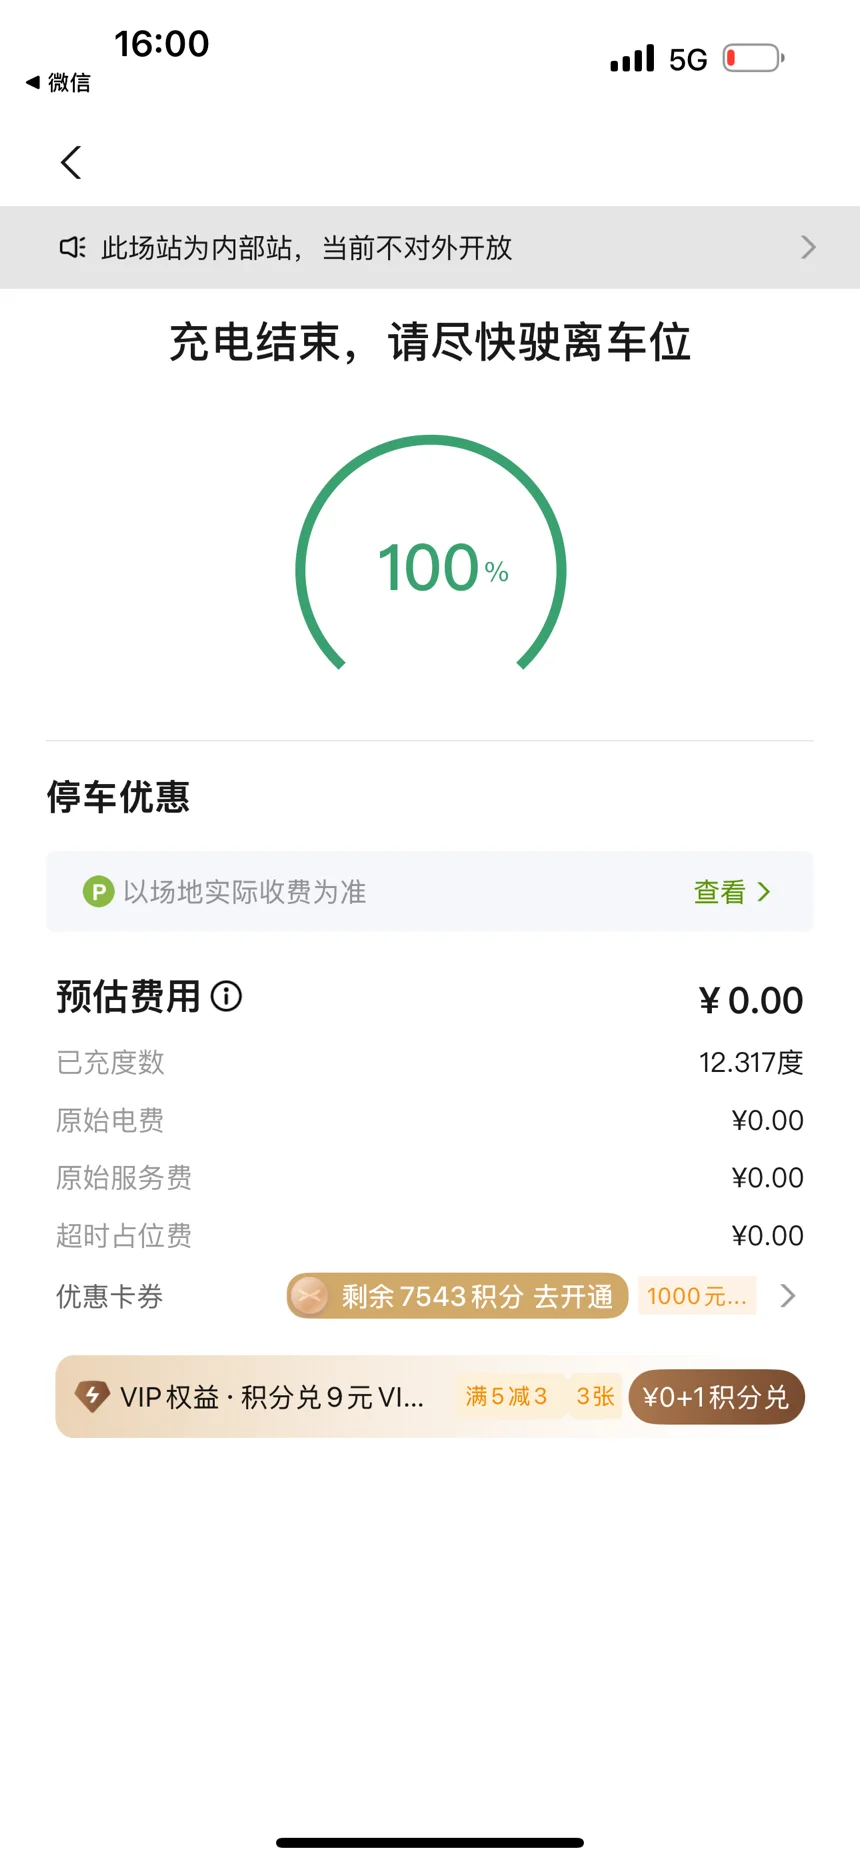Tap the 满5减3 discount tag
The width and height of the screenshot is (860, 1864).
point(506,1396)
